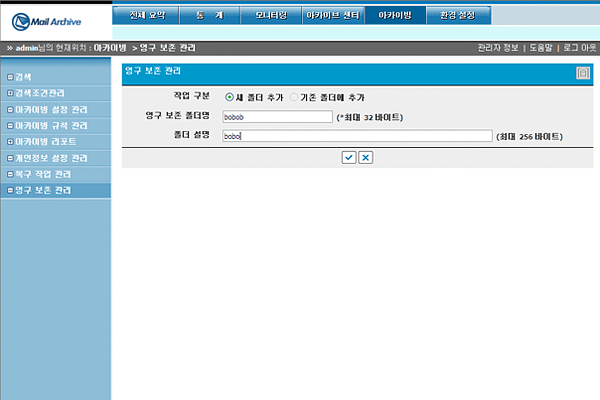600x400 pixels.
Task: Click the X cancel icon
Action: [x=366, y=157]
